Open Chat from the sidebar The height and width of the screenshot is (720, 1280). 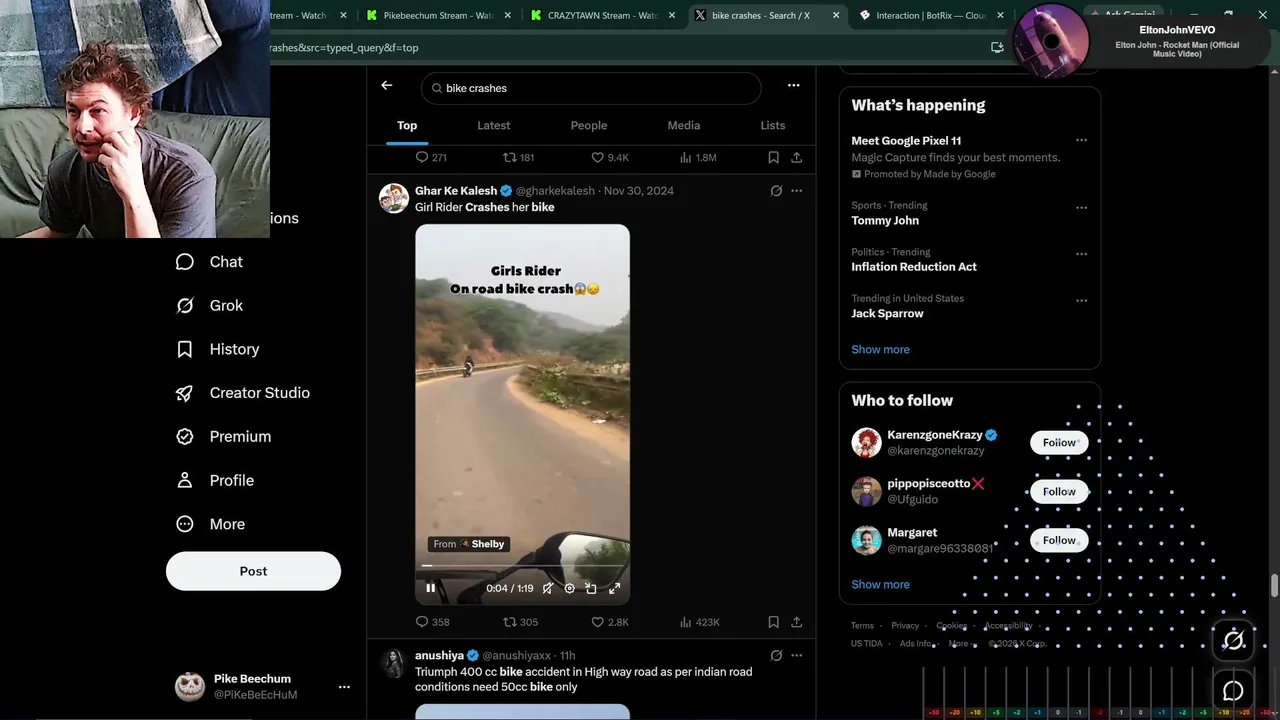point(210,262)
